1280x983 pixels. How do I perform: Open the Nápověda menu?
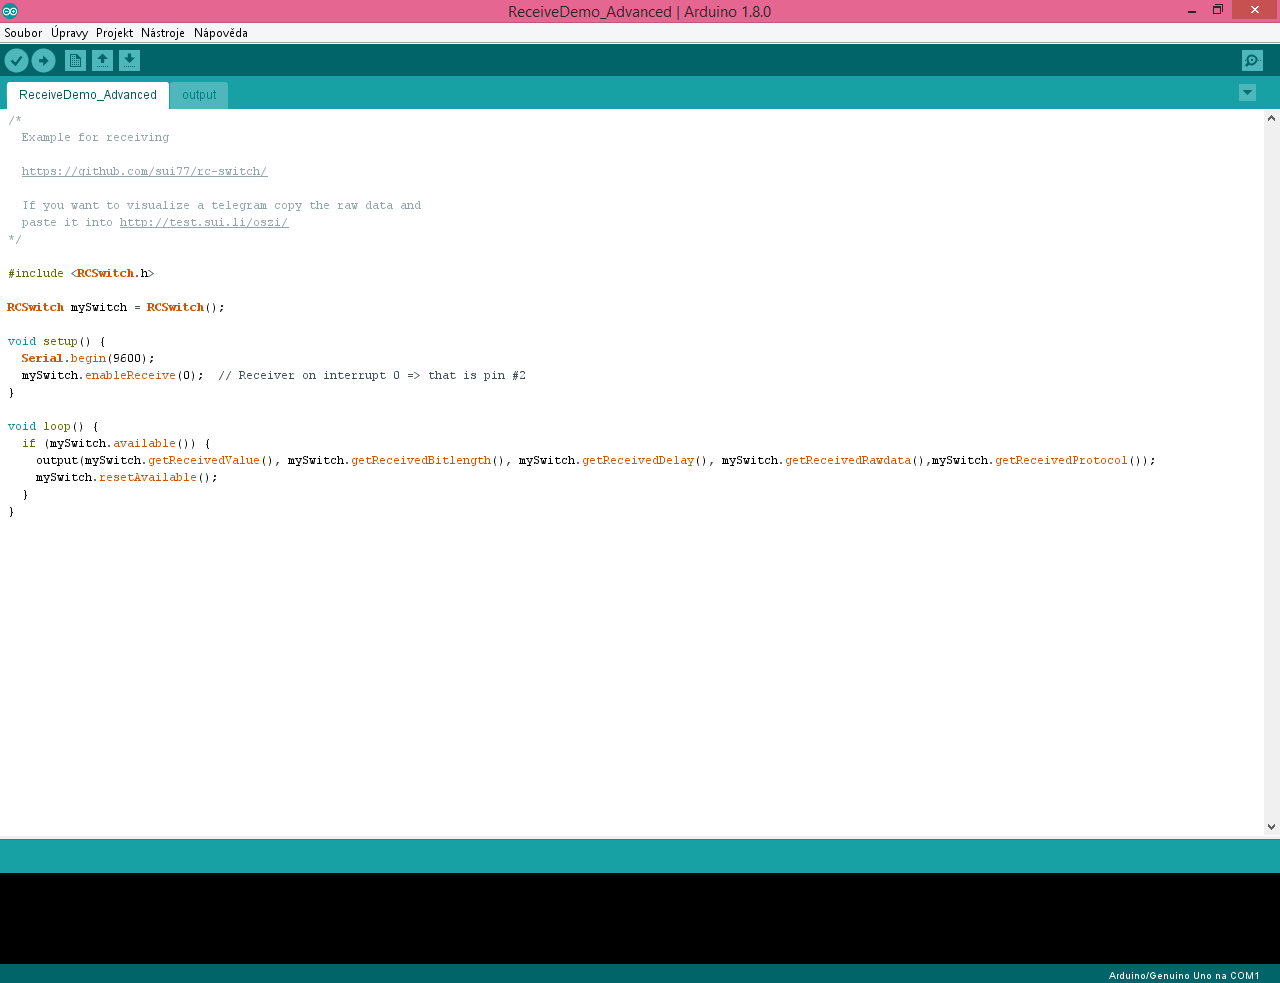(220, 33)
